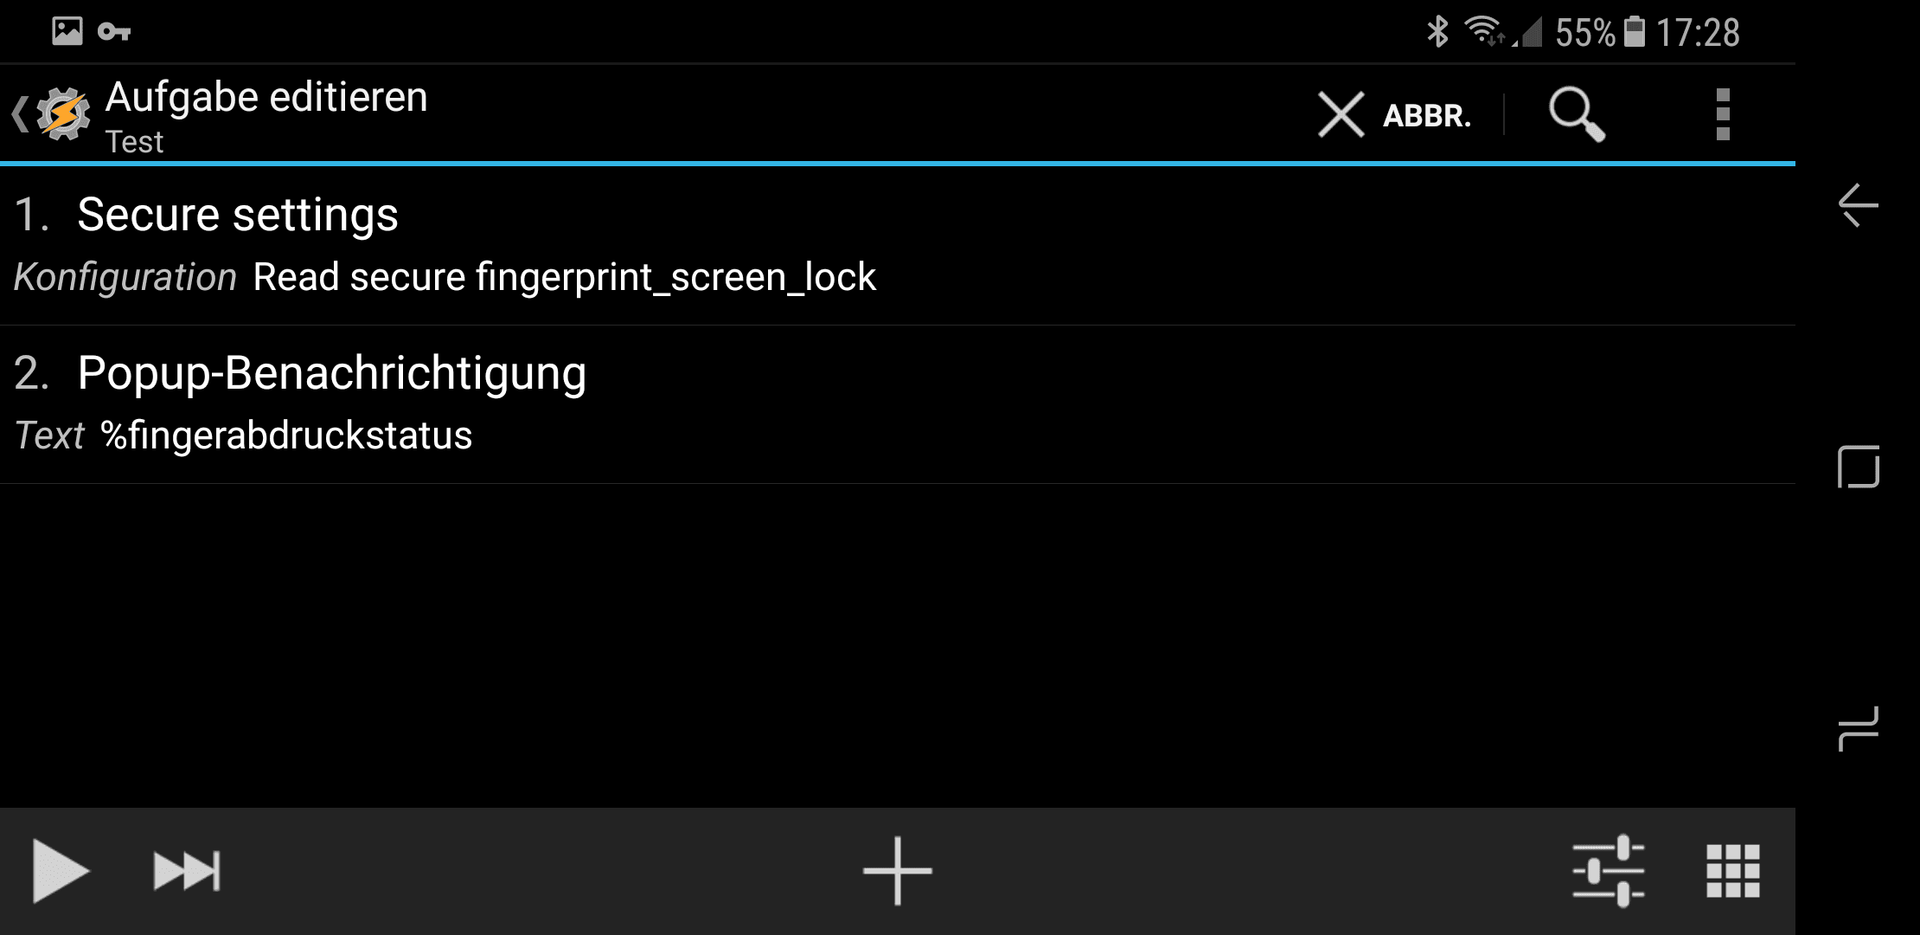1920x935 pixels.
Task: Add a new action with plus icon
Action: [x=897, y=871]
